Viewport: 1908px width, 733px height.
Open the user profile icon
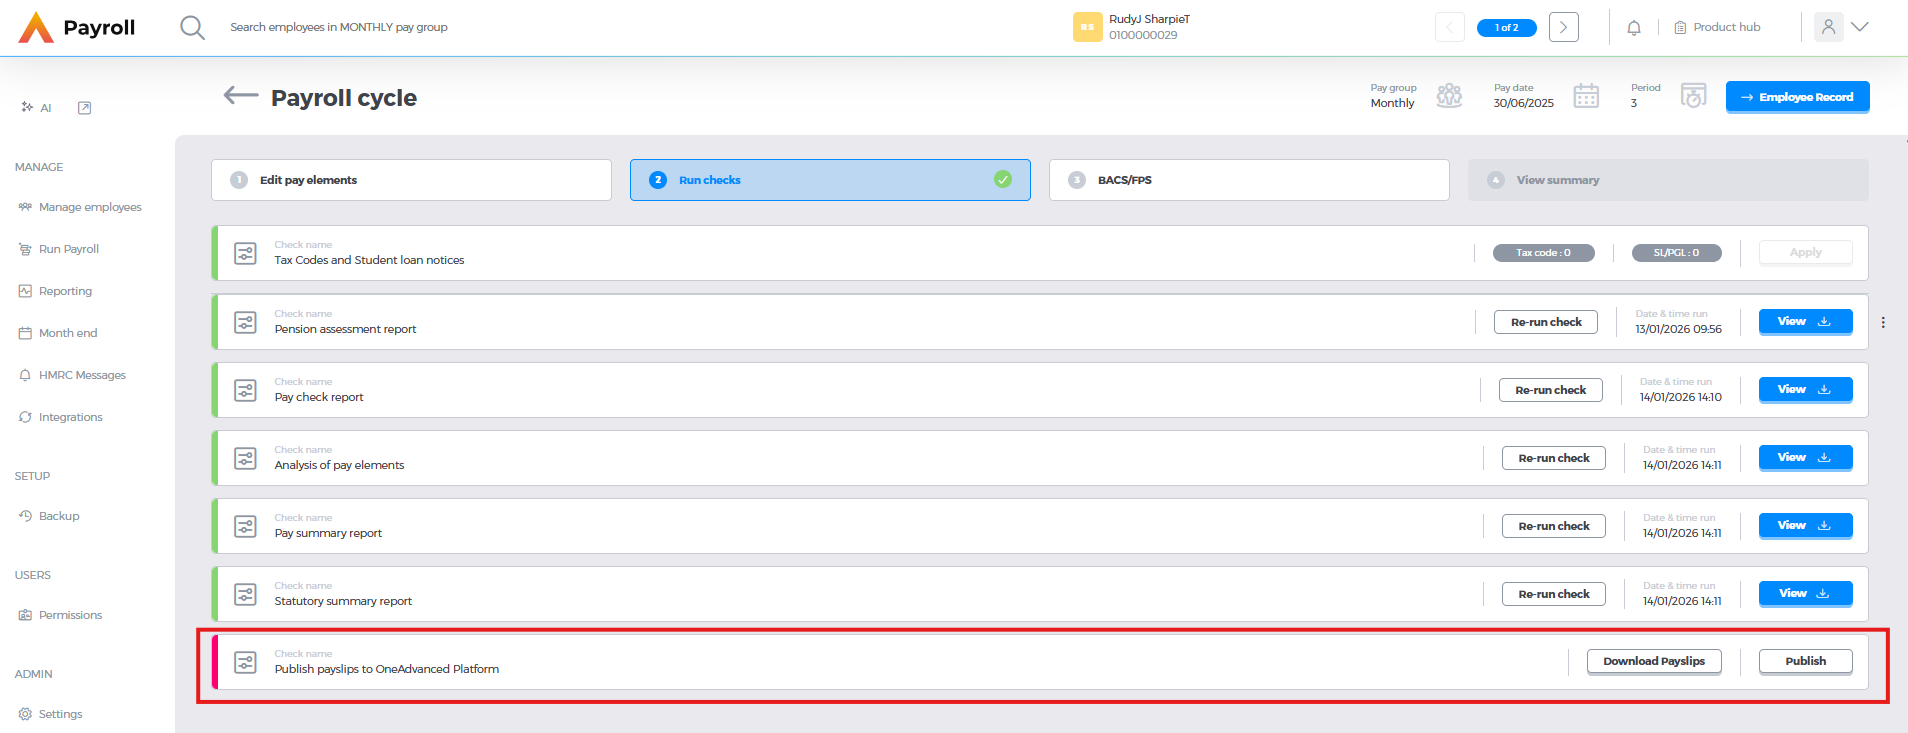coord(1828,27)
